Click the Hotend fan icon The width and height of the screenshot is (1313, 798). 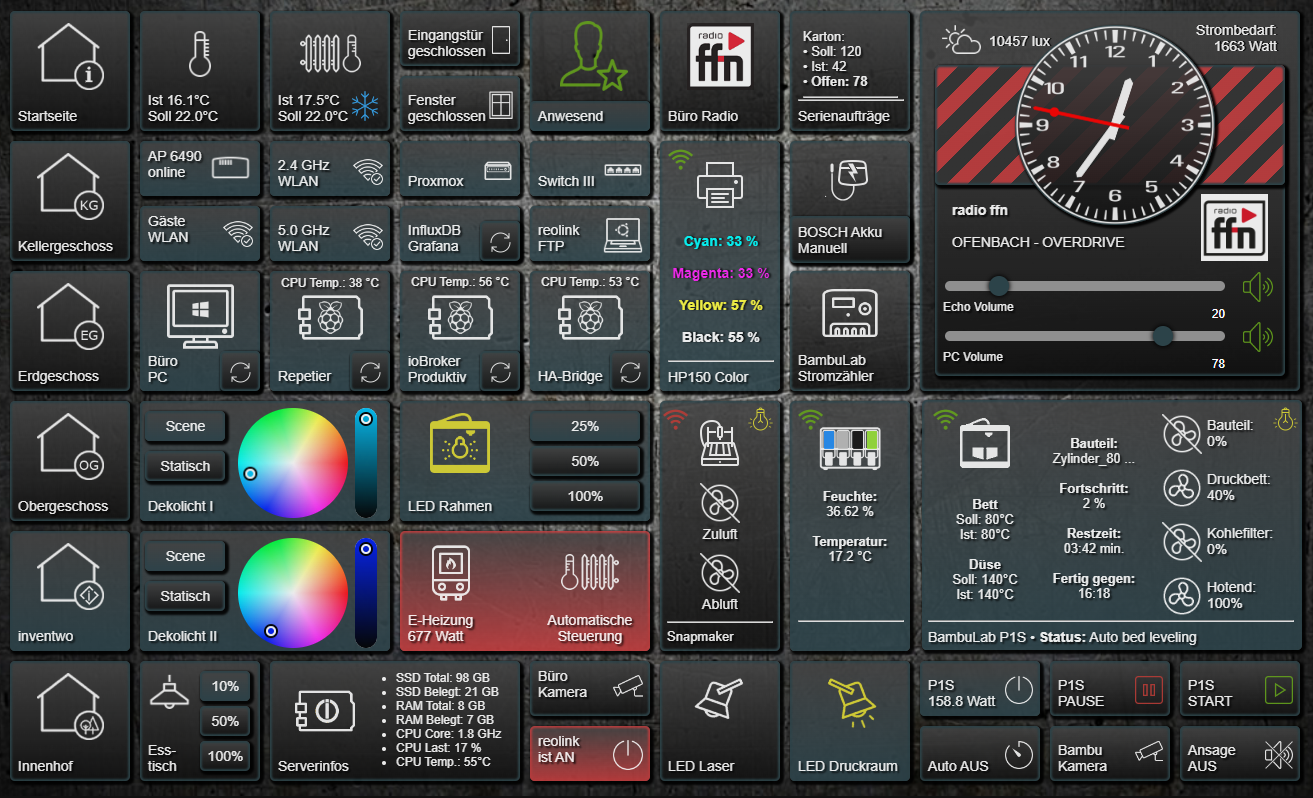pos(1182,595)
